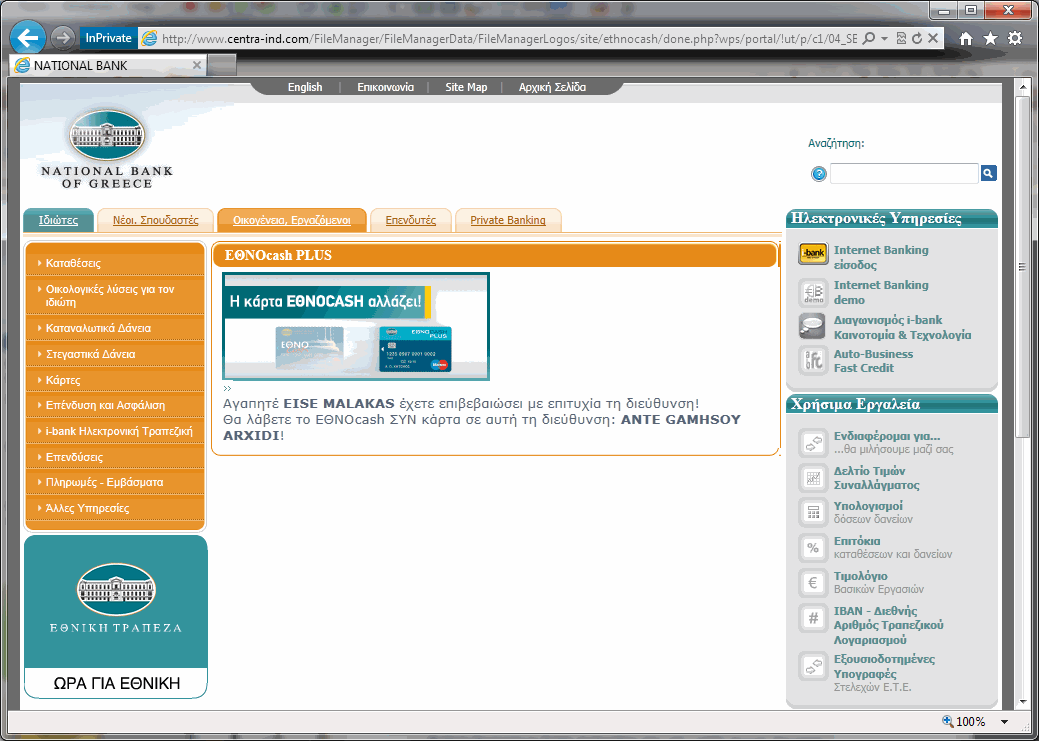Submit search with the blue magnifier button
Image resolution: width=1039 pixels, height=741 pixels.
(989, 173)
